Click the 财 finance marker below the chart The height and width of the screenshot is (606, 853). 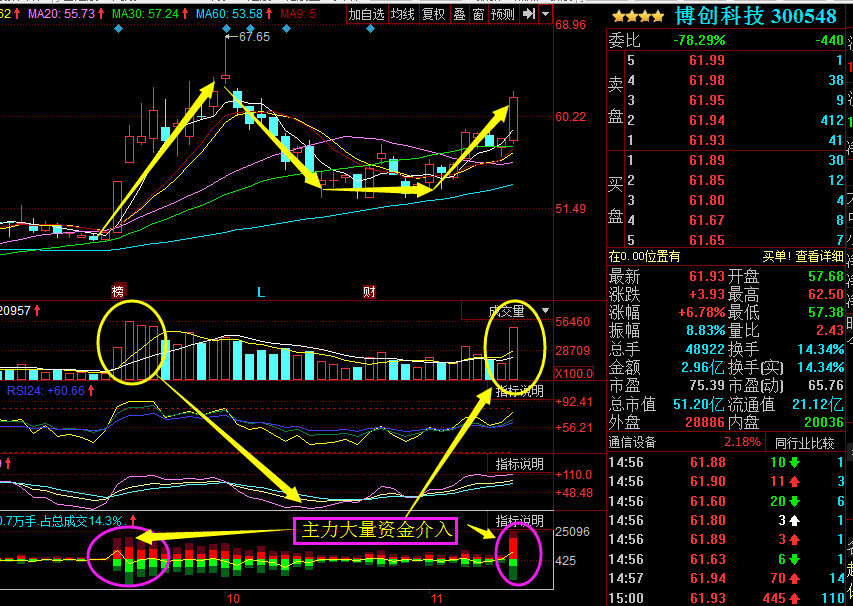point(369,292)
